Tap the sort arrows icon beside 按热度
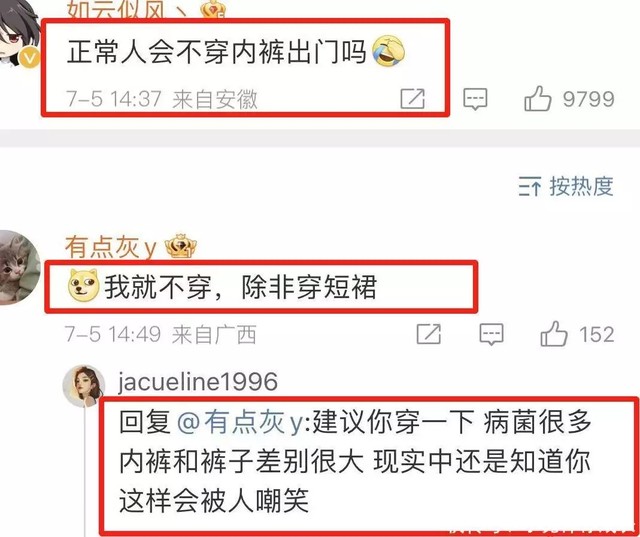Image resolution: width=640 pixels, height=537 pixels. click(530, 186)
